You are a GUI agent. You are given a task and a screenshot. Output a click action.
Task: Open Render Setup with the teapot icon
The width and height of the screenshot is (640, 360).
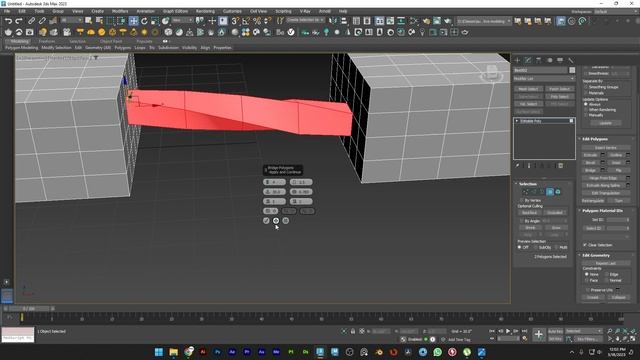426,21
